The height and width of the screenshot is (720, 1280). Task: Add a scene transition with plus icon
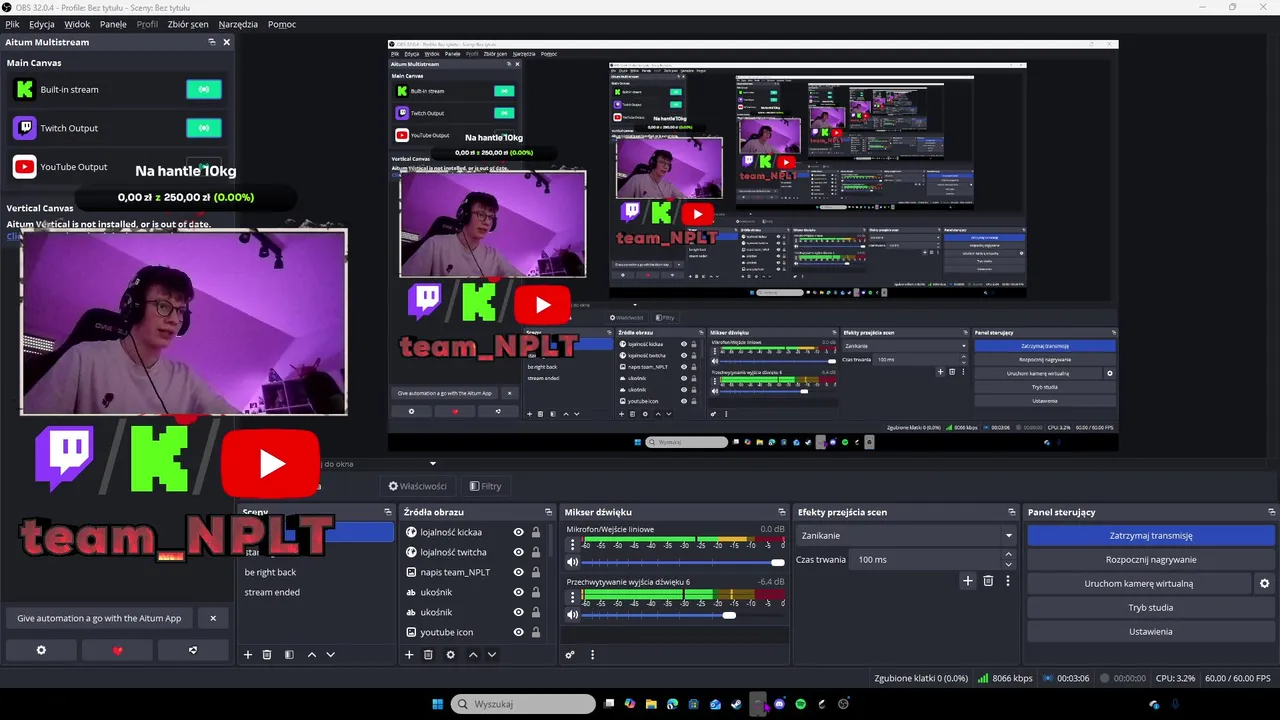[967, 581]
